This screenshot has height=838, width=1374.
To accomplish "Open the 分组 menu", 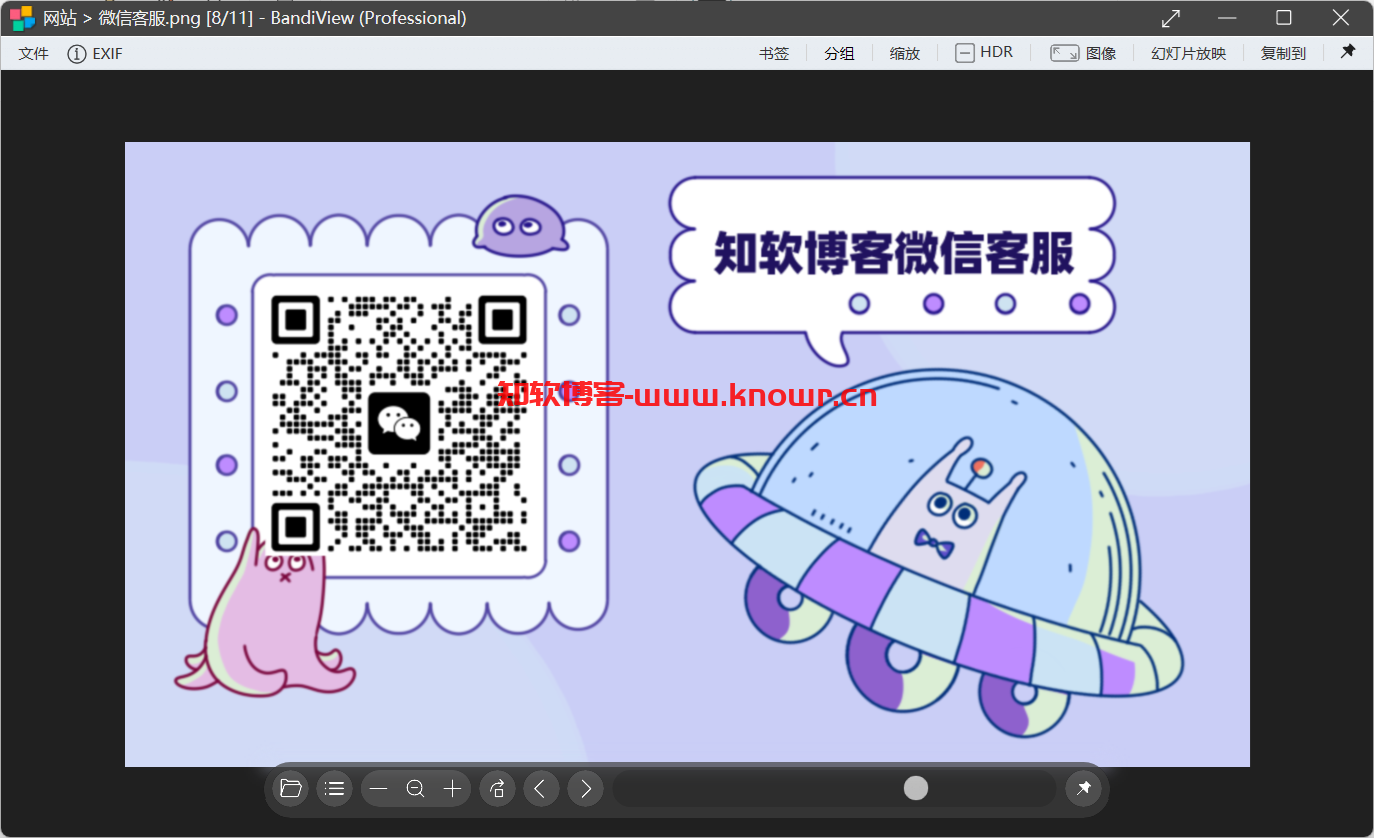I will (x=839, y=54).
